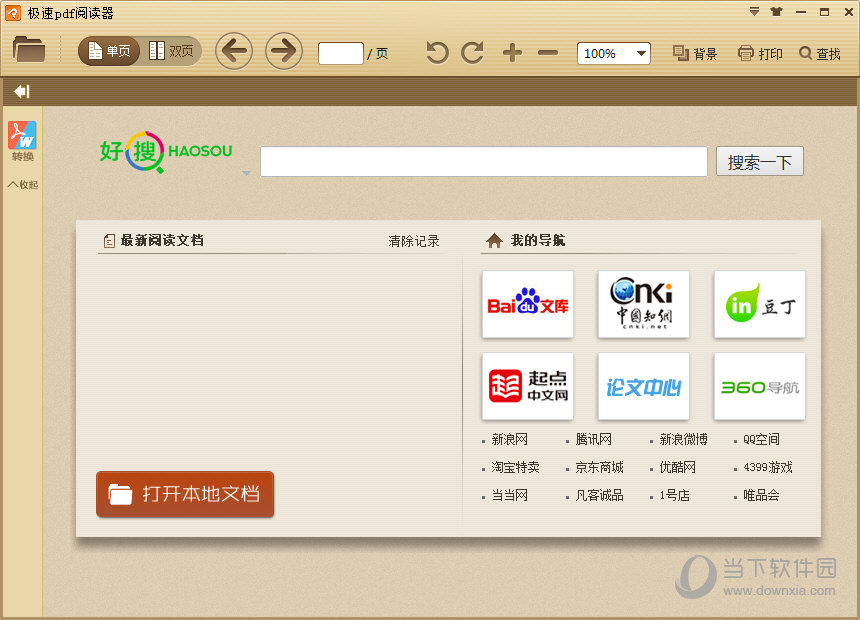Visit the 凡客诚品 link
Viewport: 860px width, 620px height.
599,495
